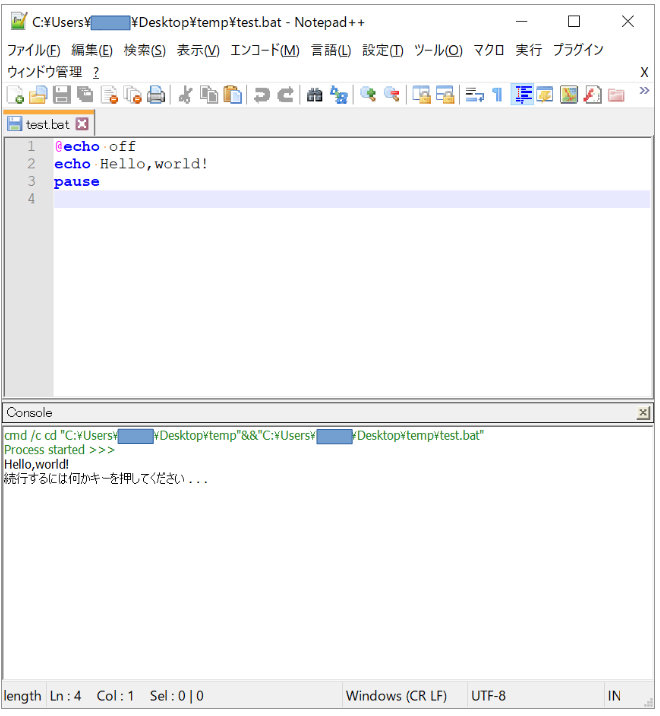This screenshot has height=716, width=660.
Task: Click the 'UTF-8' encoding status entry
Action: click(x=489, y=696)
